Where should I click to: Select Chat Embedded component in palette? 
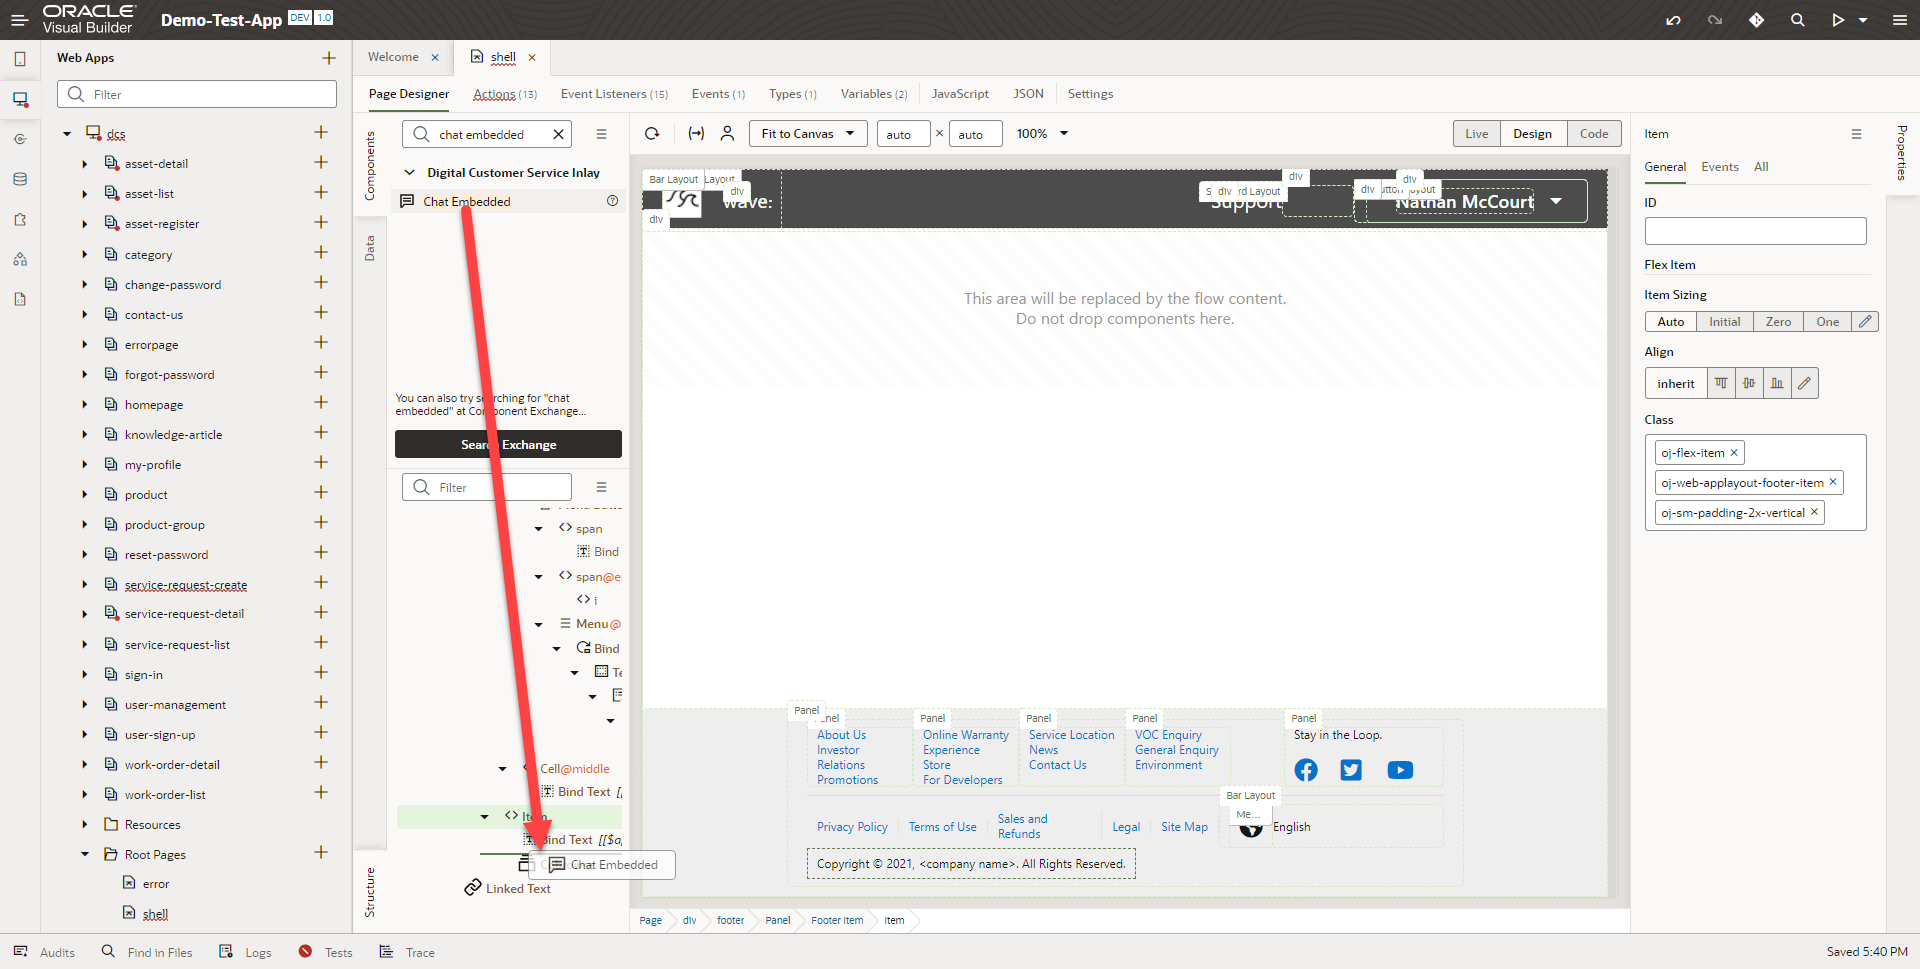tap(508, 201)
